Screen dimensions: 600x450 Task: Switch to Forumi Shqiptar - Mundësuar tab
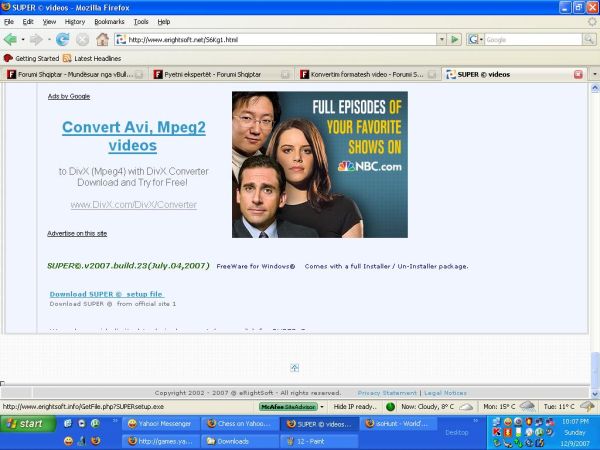click(x=75, y=74)
